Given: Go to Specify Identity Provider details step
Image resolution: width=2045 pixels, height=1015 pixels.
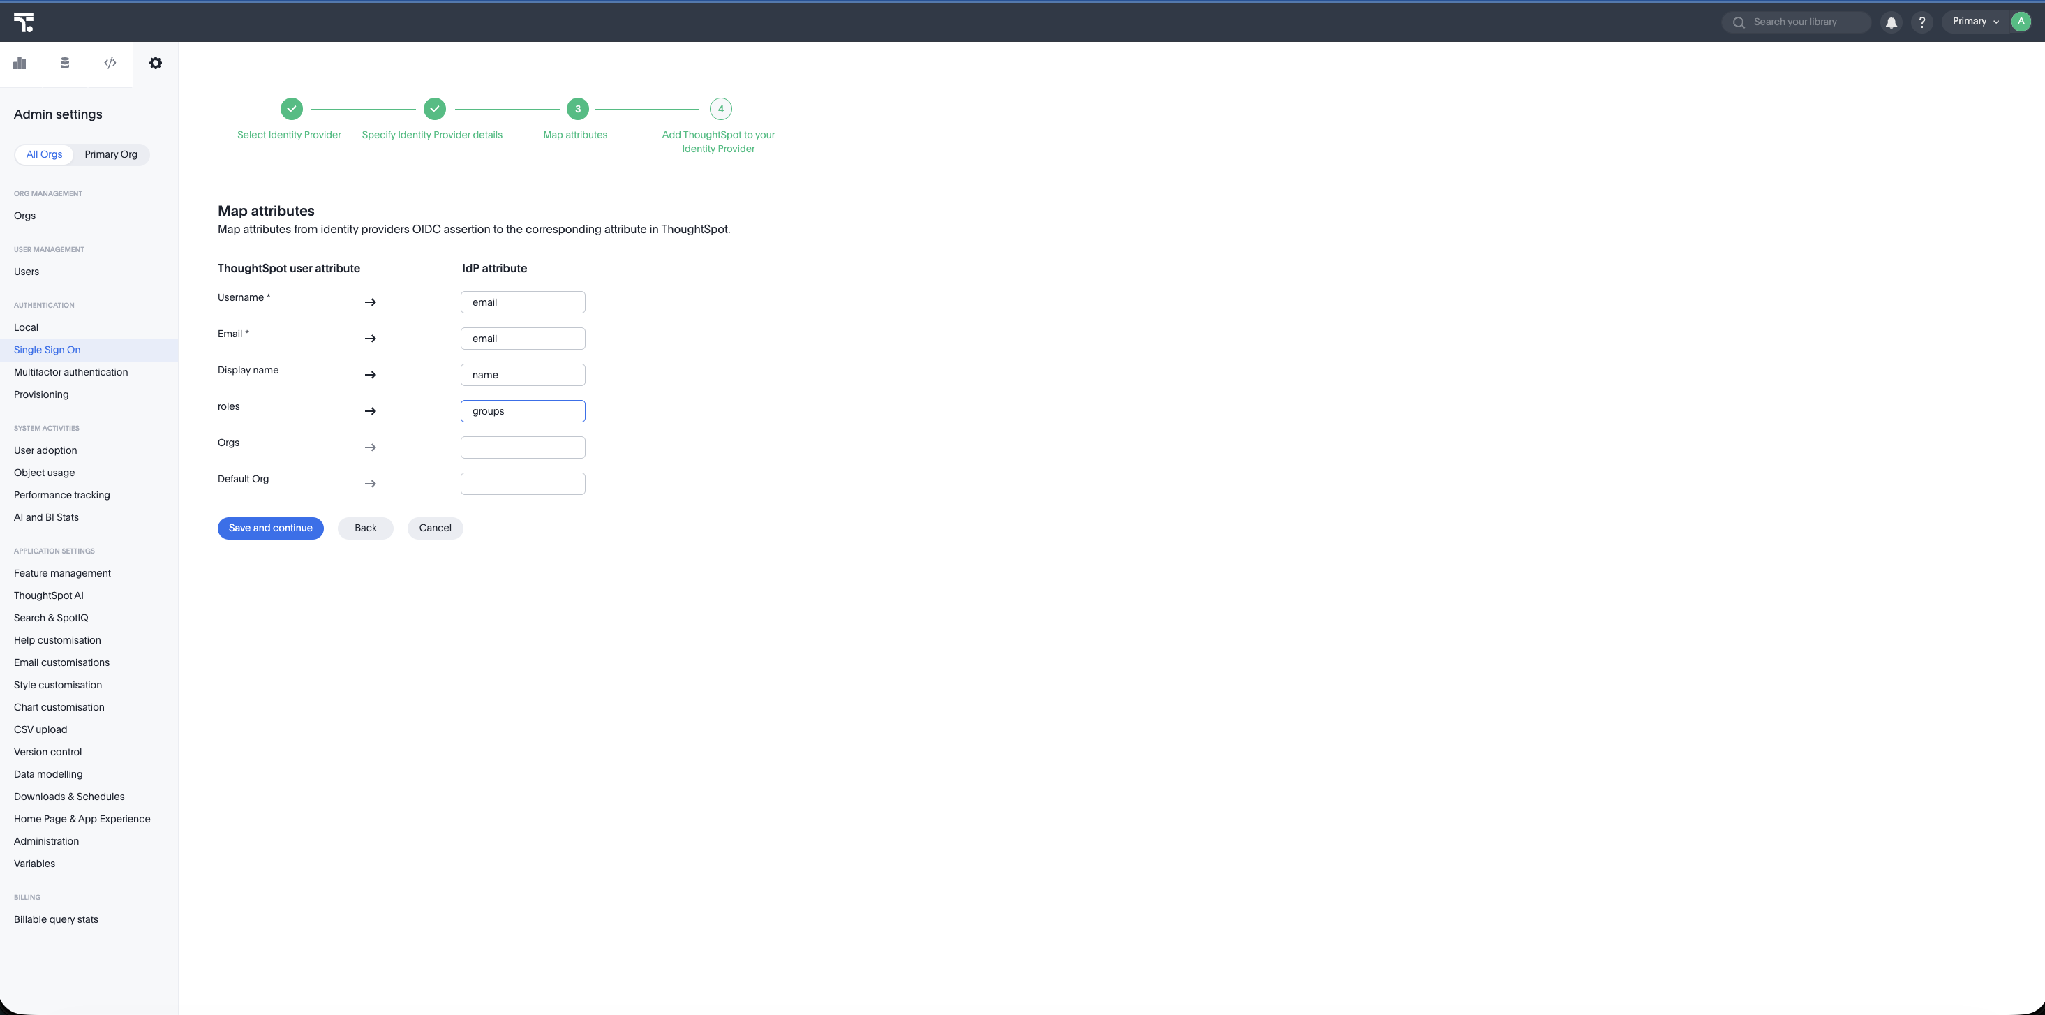Looking at the screenshot, I should coord(434,109).
